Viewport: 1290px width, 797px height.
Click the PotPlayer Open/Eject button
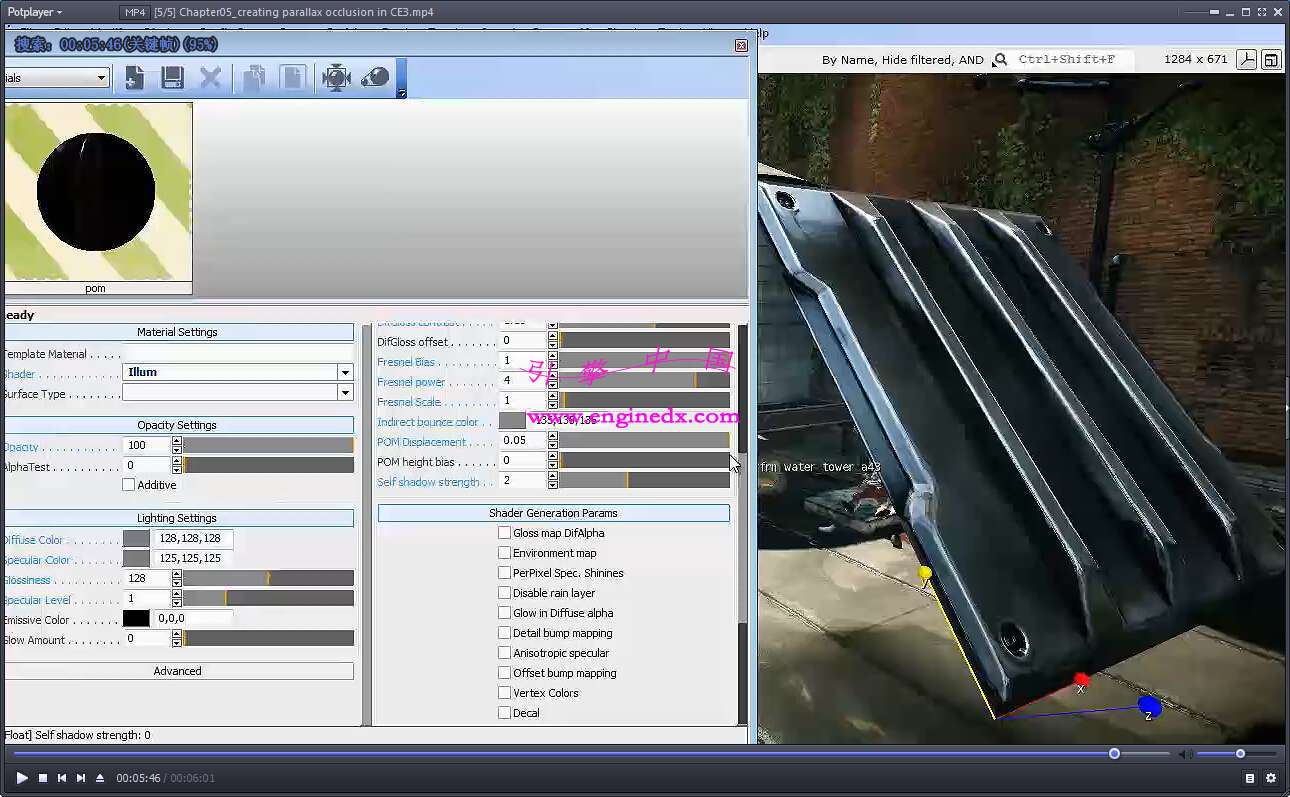coord(100,778)
